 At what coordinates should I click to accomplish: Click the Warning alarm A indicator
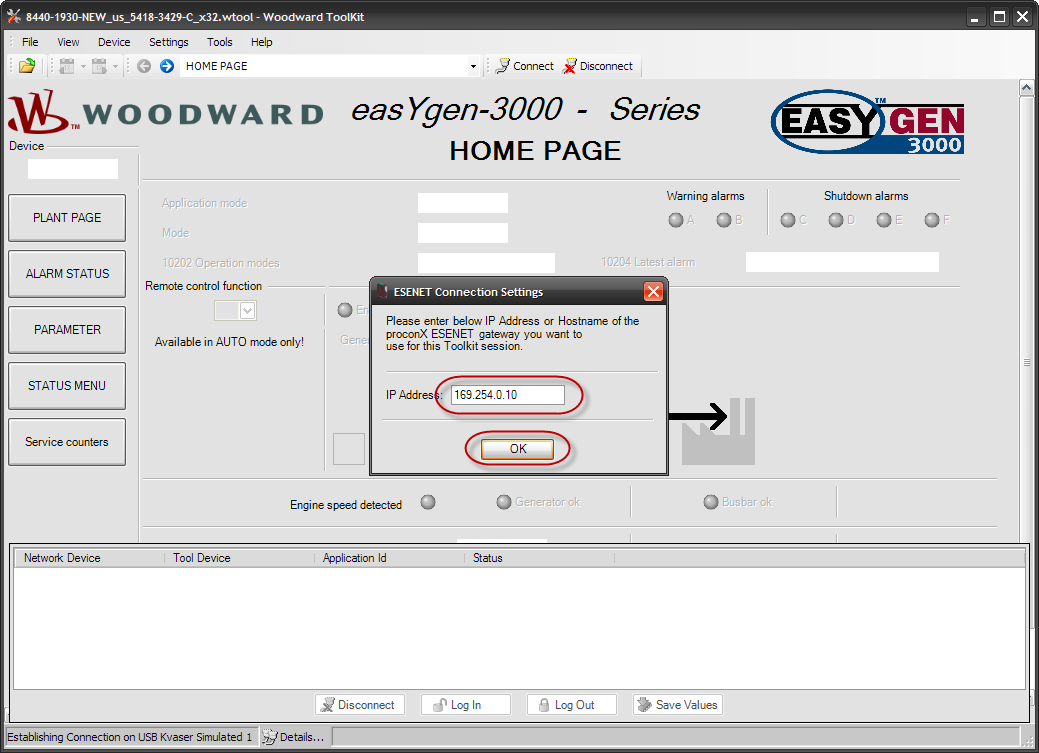pos(676,220)
